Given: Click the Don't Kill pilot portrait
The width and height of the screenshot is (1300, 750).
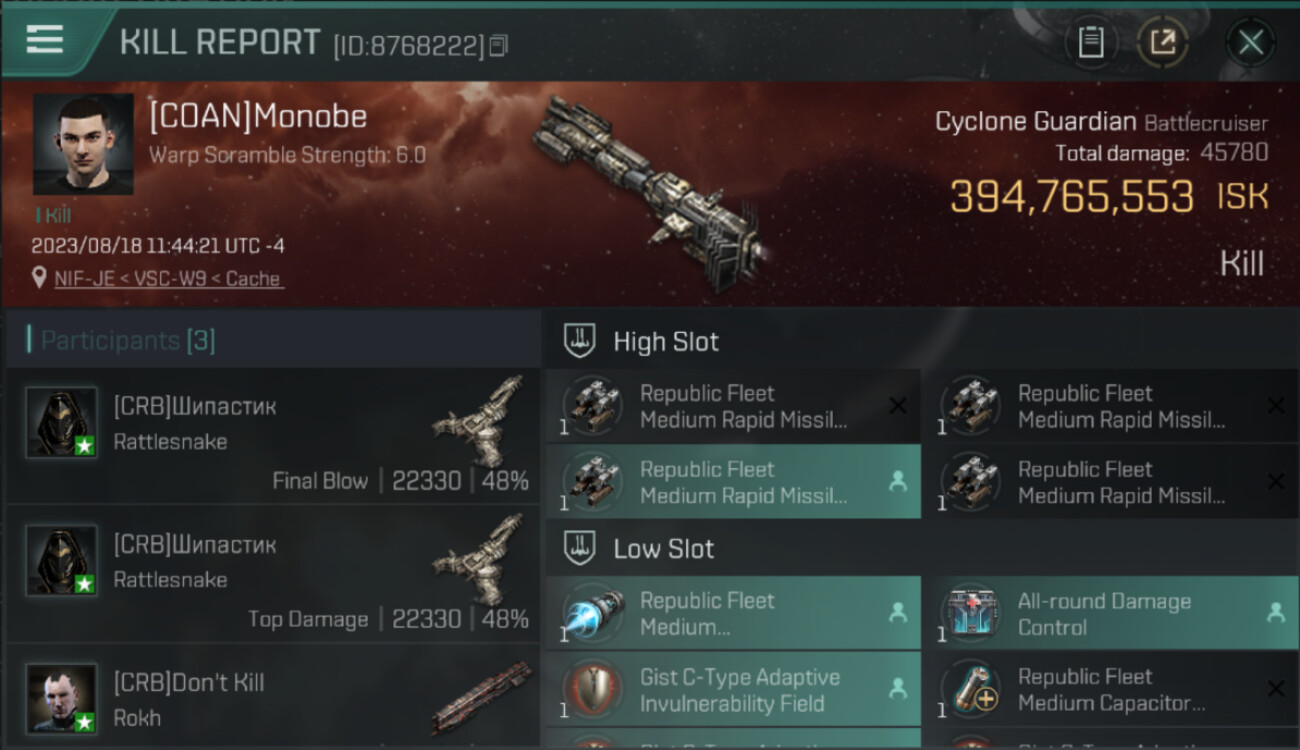Looking at the screenshot, I should (x=61, y=698).
